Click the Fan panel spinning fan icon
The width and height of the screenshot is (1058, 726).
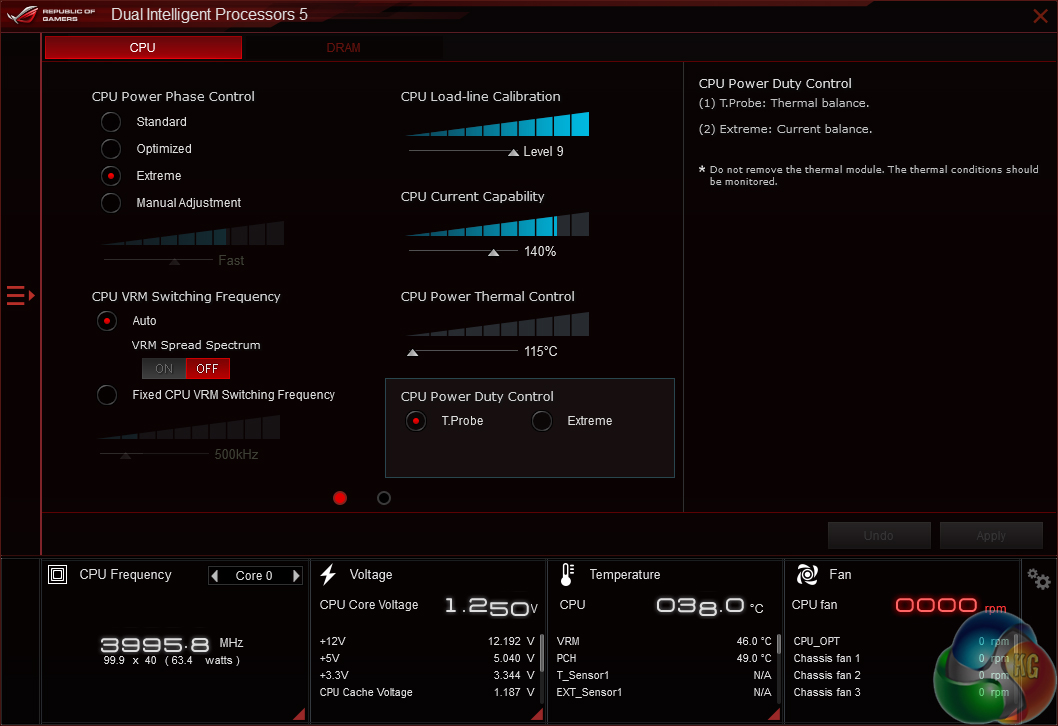click(x=807, y=574)
